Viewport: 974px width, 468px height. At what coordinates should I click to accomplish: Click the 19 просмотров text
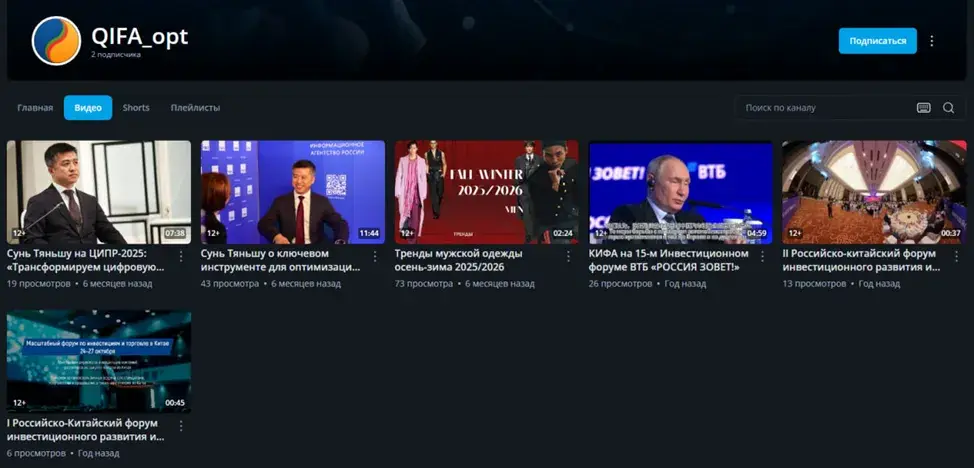click(39, 283)
